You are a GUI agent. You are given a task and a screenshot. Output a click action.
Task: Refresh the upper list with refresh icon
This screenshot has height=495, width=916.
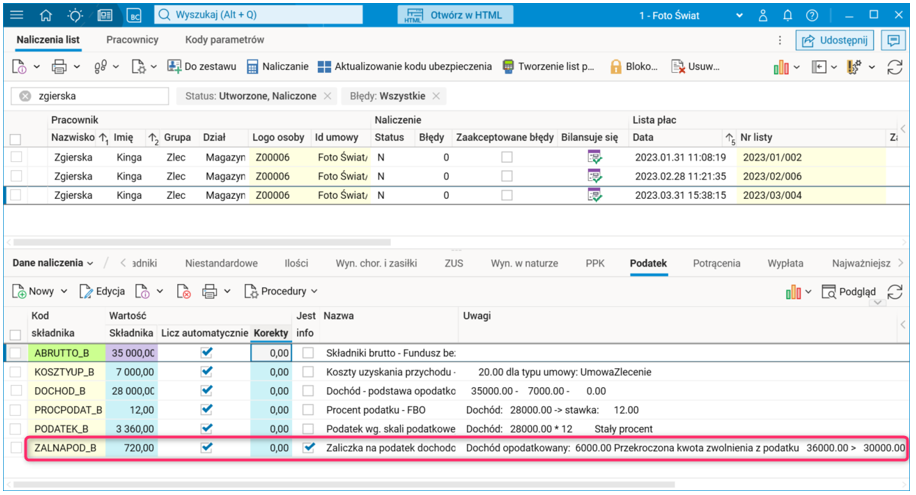click(895, 67)
